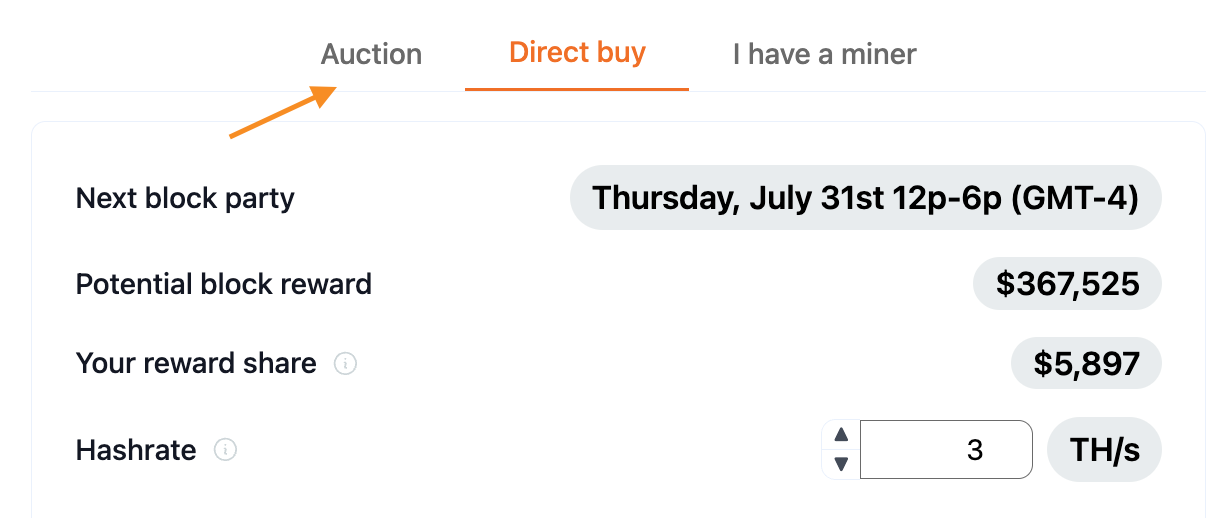
Task: Click the Next block party label
Action: click(x=185, y=198)
